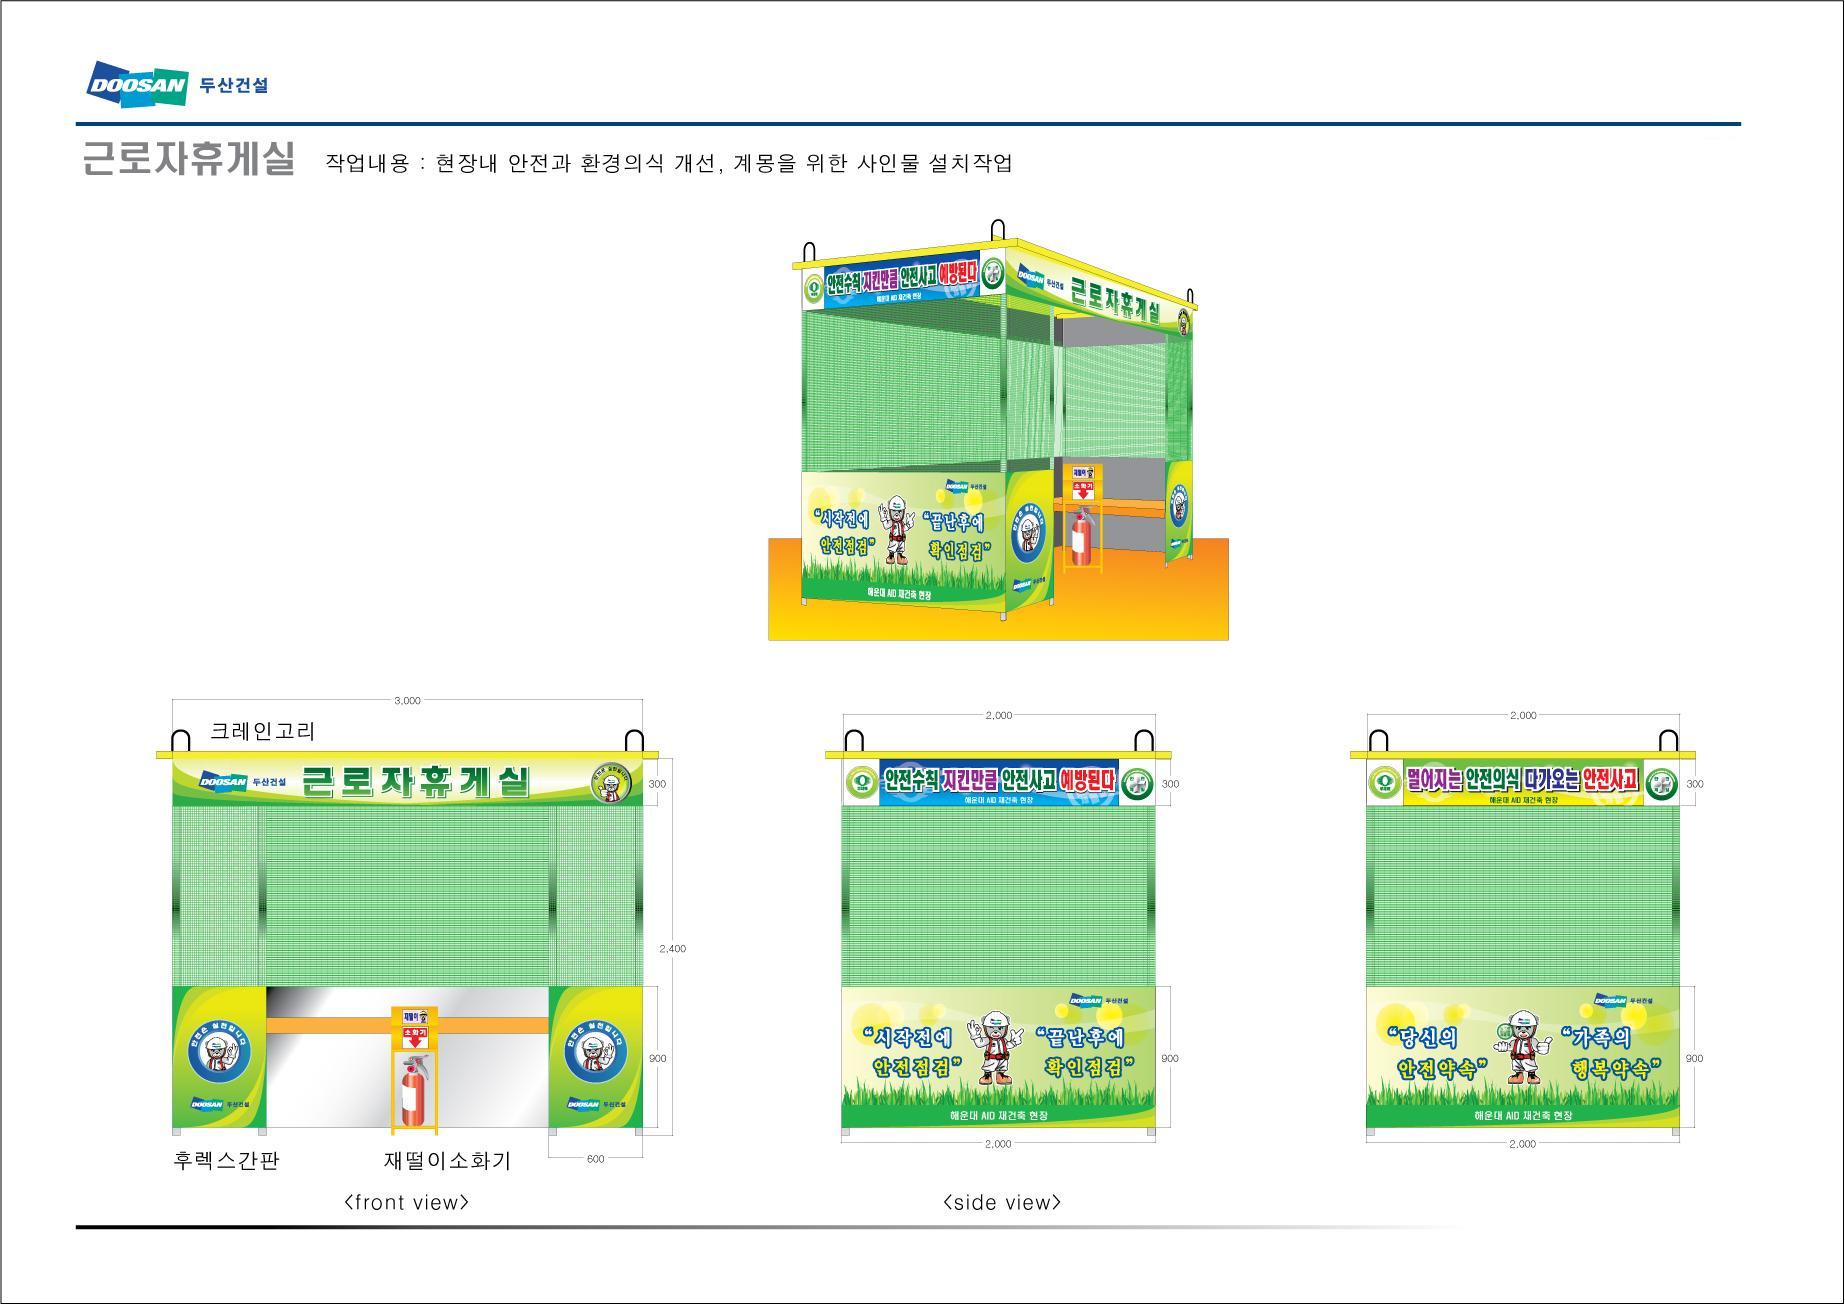Select the <front view> caption
The image size is (1845, 1305).
[406, 1202]
